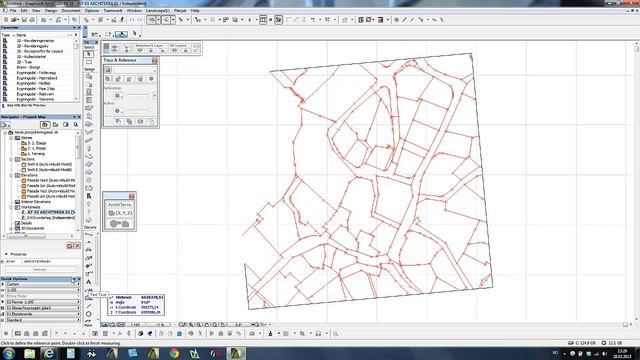
Task: Open the Standard dropdown in Quick Options
Action: (x=43, y=320)
